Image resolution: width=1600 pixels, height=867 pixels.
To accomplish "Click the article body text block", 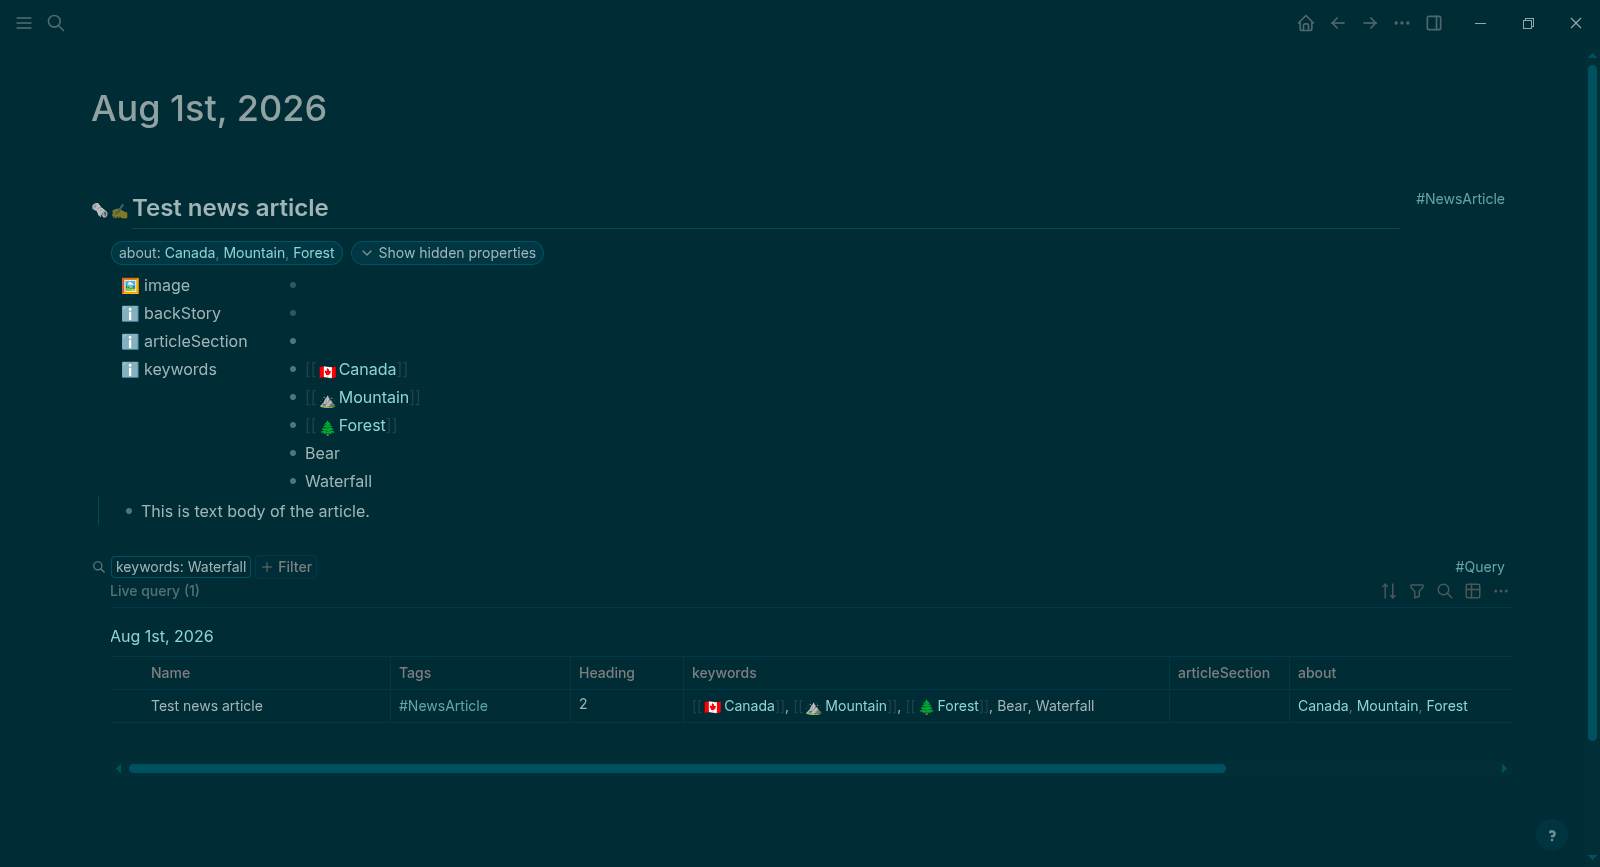I will pyautogui.click(x=255, y=512).
